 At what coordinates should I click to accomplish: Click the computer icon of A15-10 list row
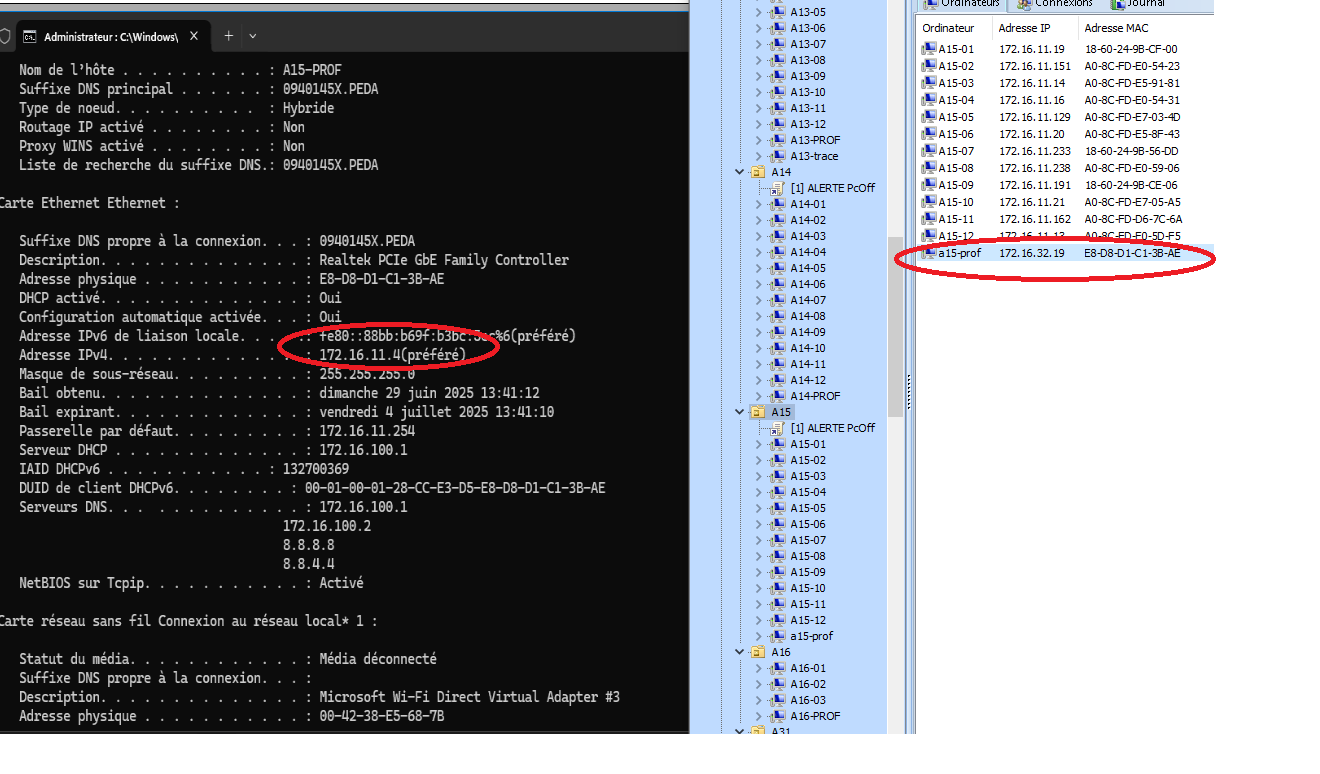tap(928, 202)
